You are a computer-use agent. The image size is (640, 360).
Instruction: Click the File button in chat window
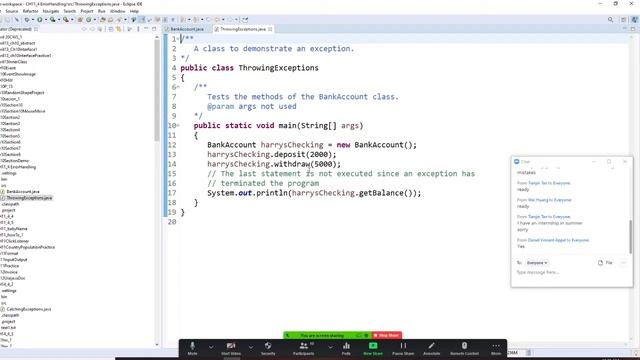(605, 263)
